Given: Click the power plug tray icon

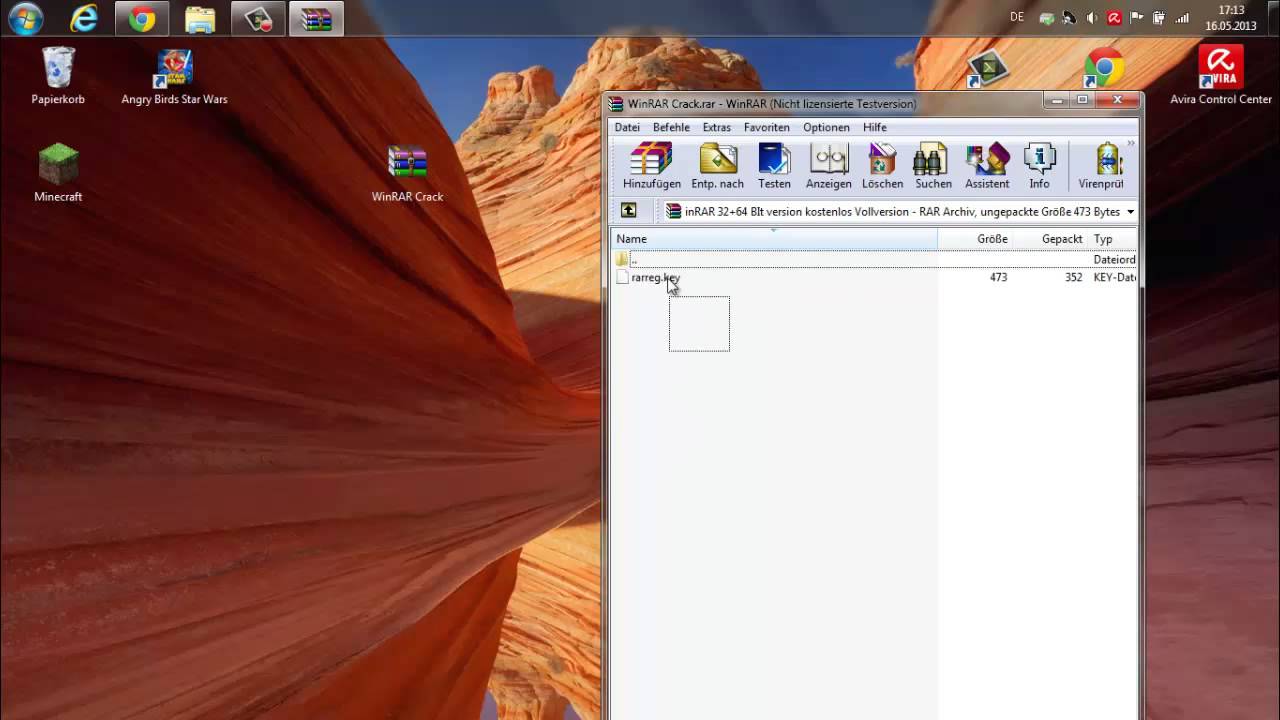Looking at the screenshot, I should [x=1159, y=18].
